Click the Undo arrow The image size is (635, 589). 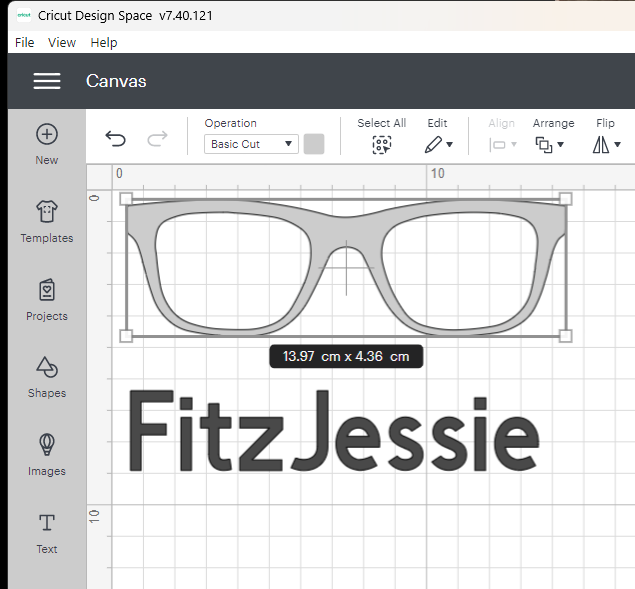point(116,140)
